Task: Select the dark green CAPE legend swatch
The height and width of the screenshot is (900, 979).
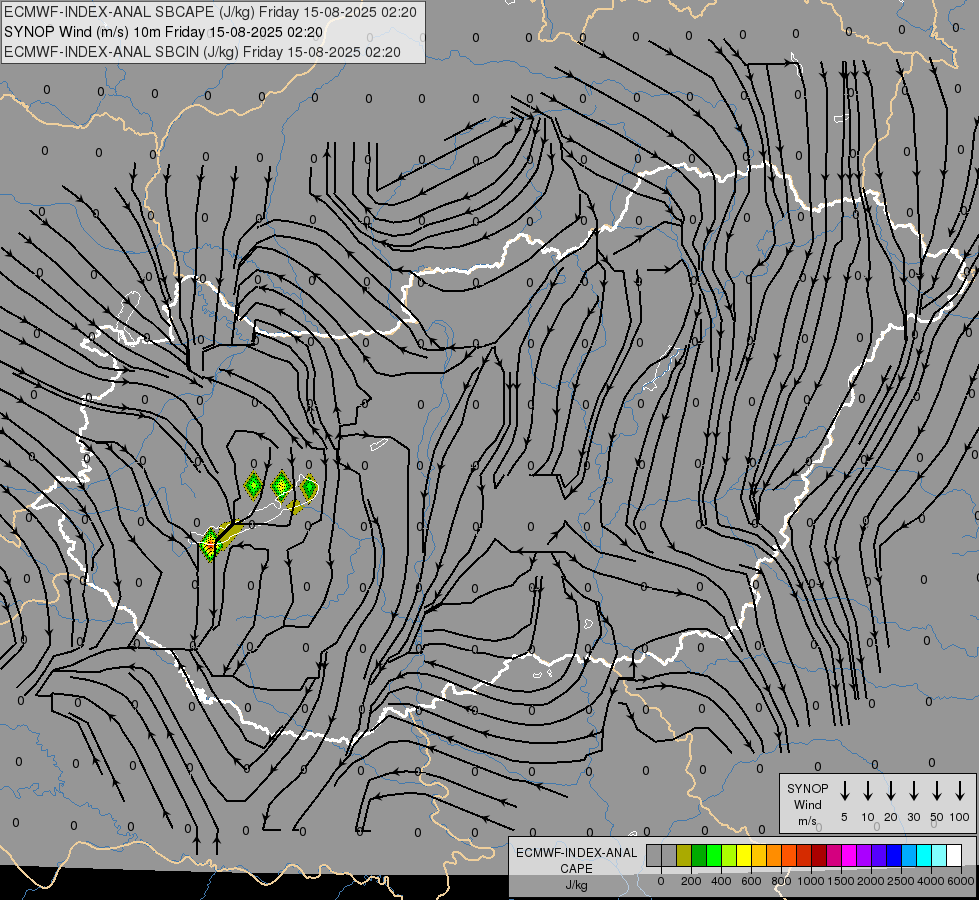Action: [699, 855]
